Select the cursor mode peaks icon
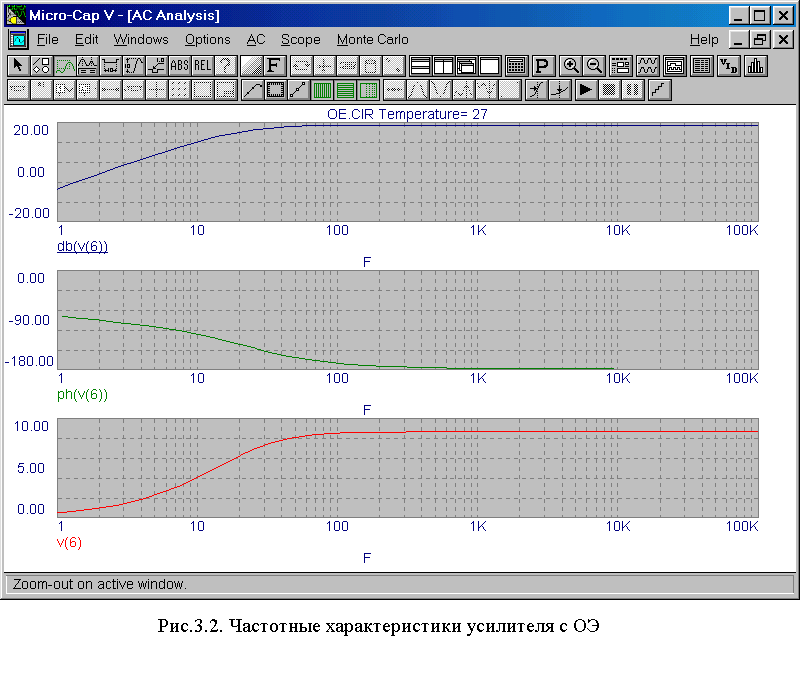This screenshot has height=688, width=800. (87, 66)
